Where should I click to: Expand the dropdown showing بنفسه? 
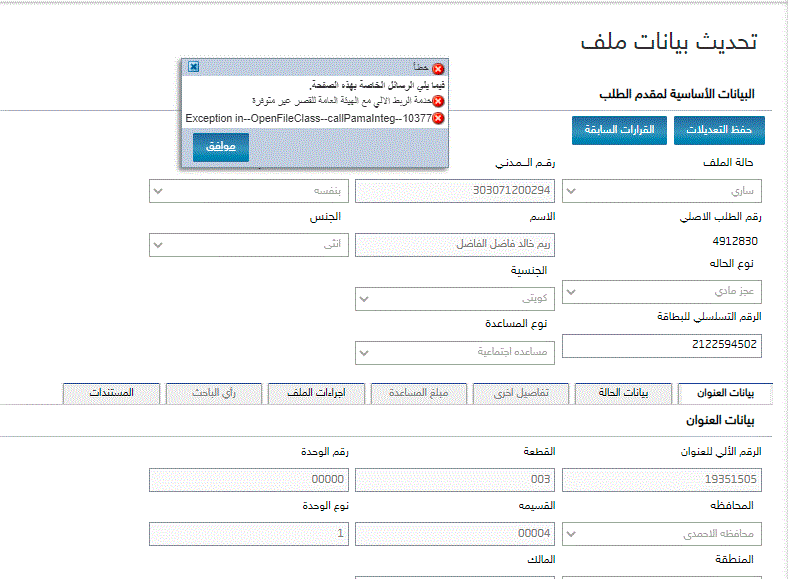[x=249, y=191]
